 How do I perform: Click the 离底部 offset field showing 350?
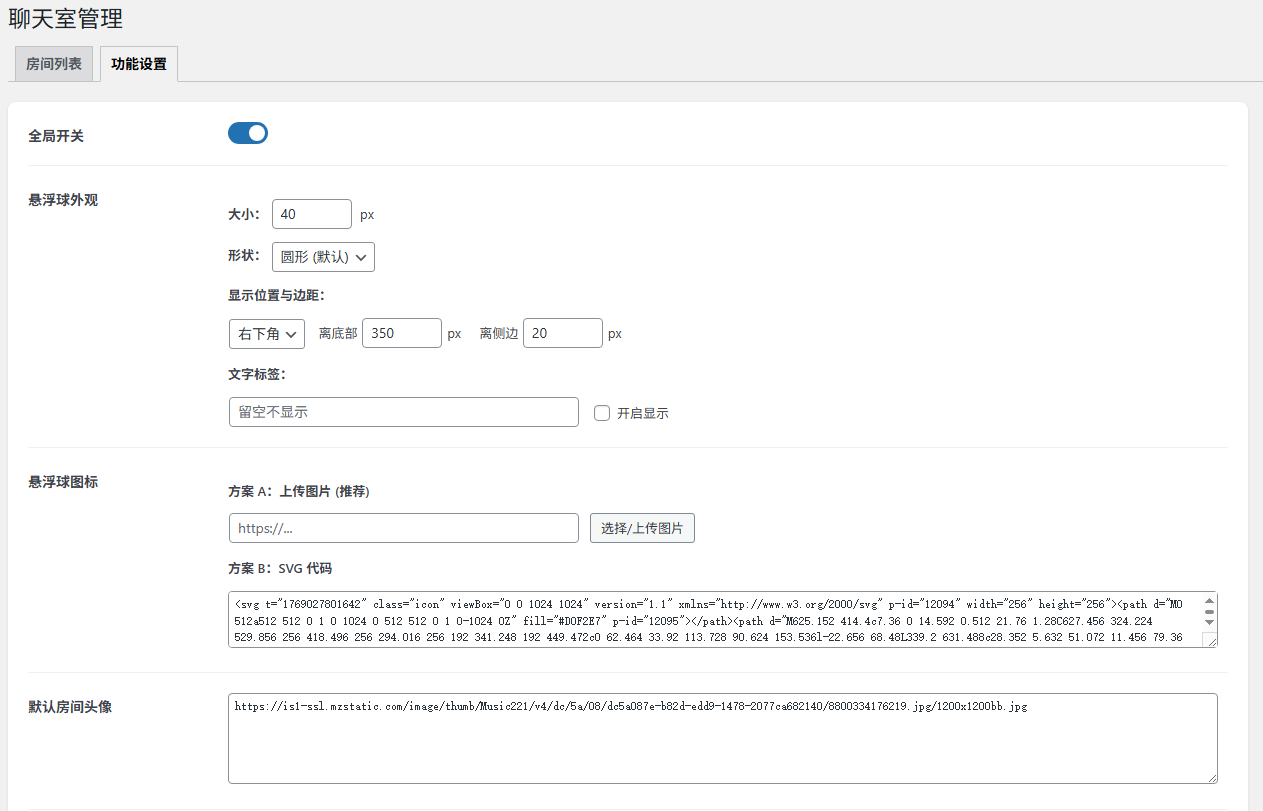(401, 334)
